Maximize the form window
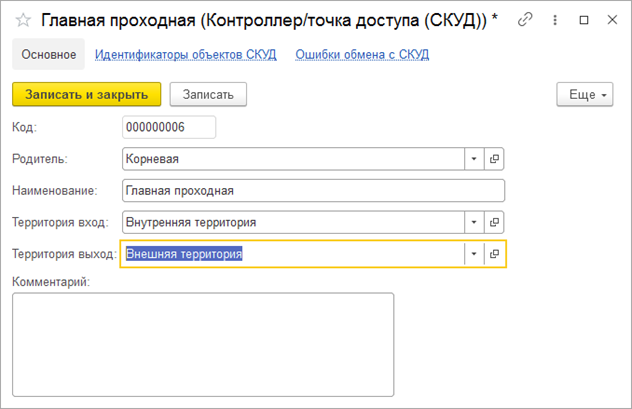632x409 pixels. [584, 19]
